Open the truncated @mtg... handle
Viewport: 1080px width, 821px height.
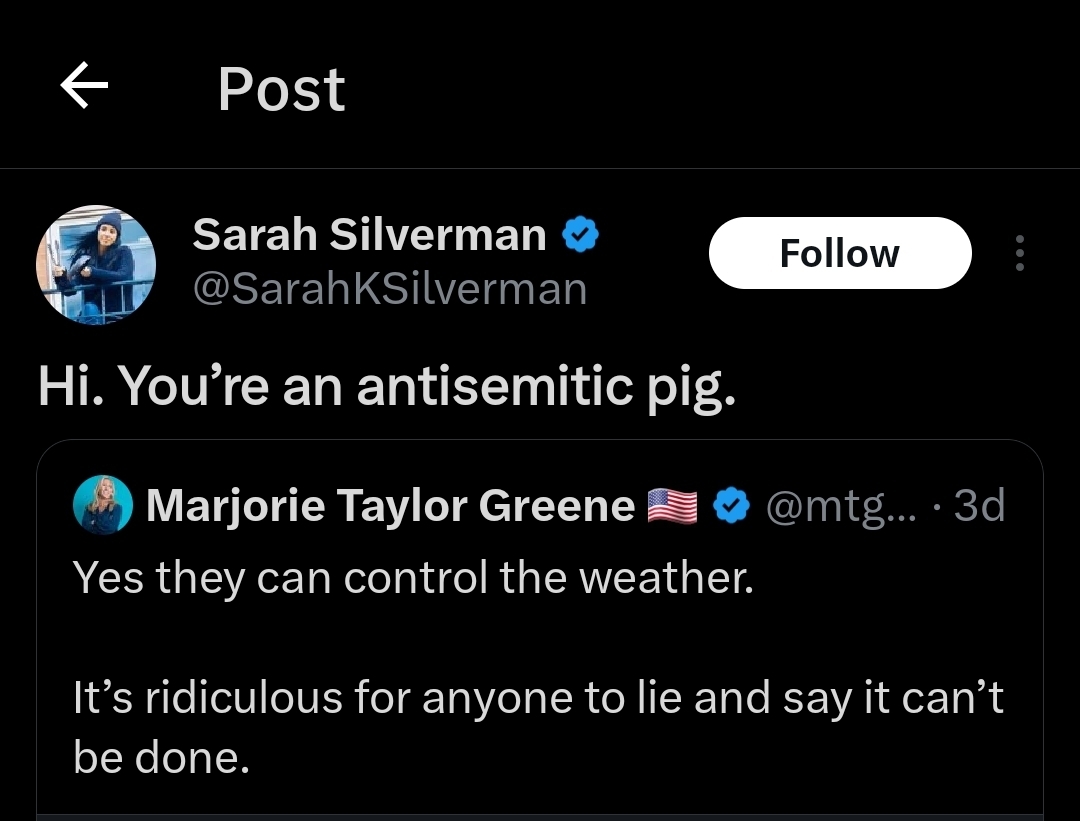842,506
